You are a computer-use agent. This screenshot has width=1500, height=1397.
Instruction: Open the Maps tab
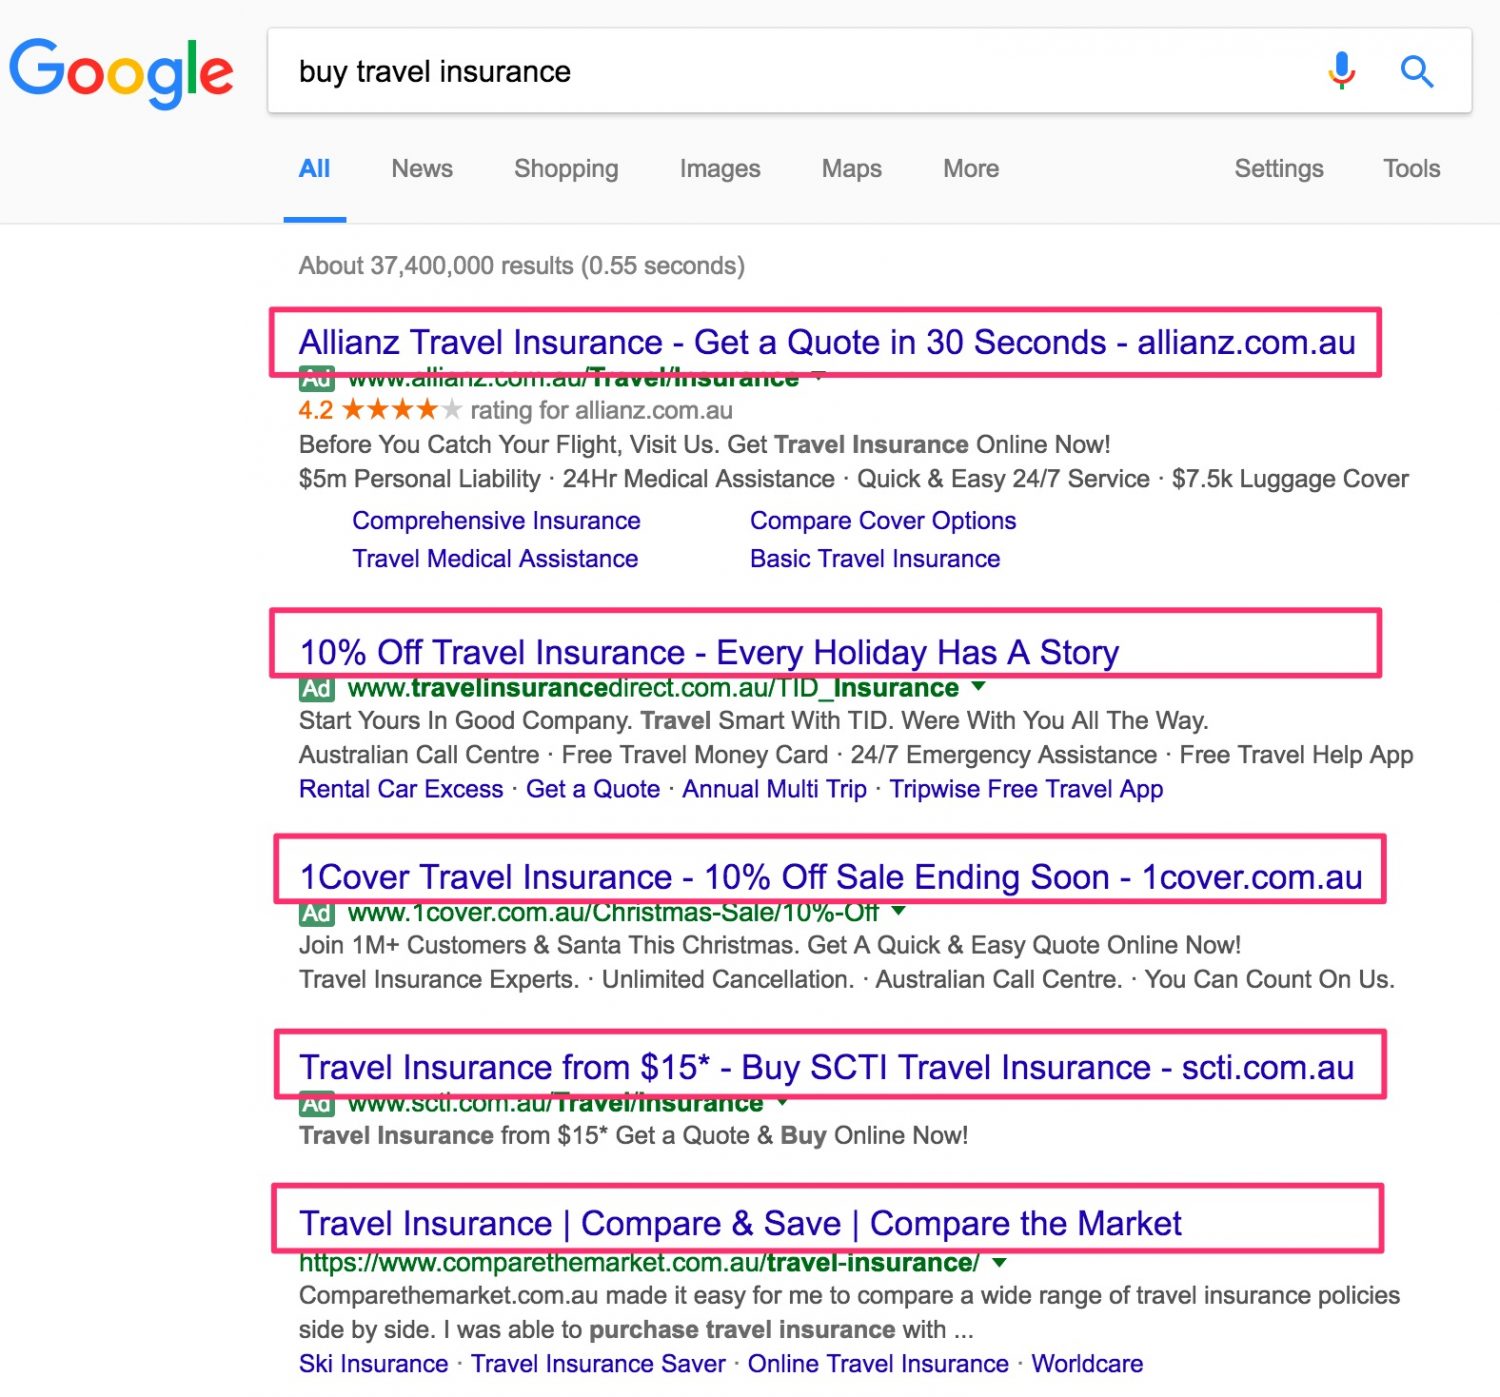point(852,168)
